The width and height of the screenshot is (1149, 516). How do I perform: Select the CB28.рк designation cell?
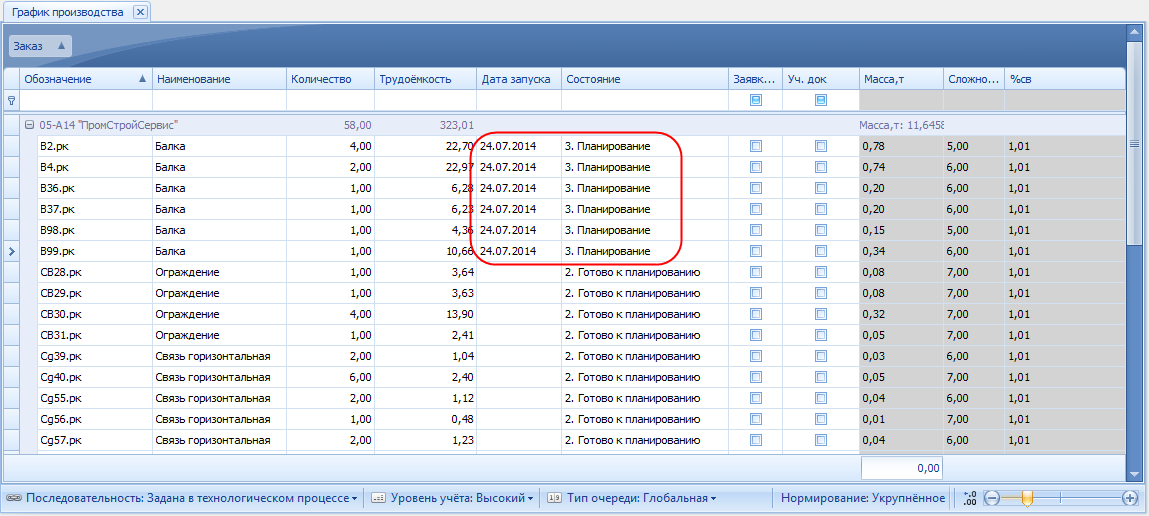[95, 273]
